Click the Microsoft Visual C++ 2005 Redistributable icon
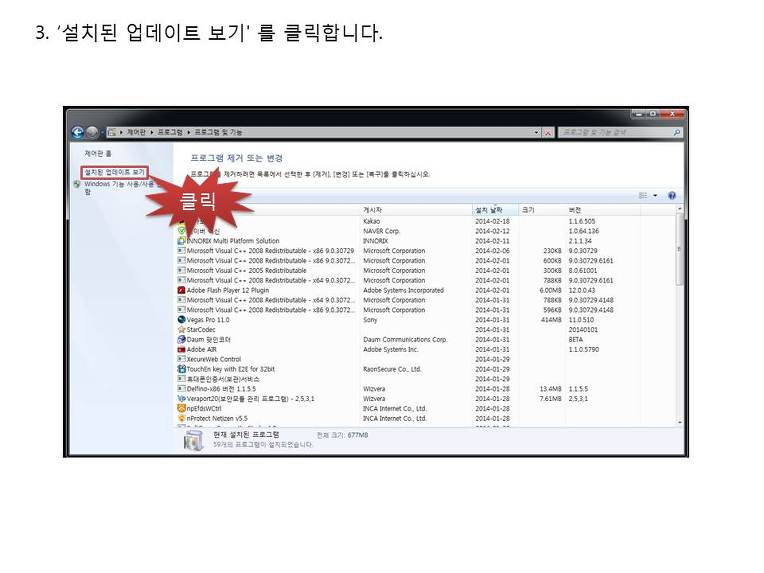The image size is (764, 573). point(181,270)
